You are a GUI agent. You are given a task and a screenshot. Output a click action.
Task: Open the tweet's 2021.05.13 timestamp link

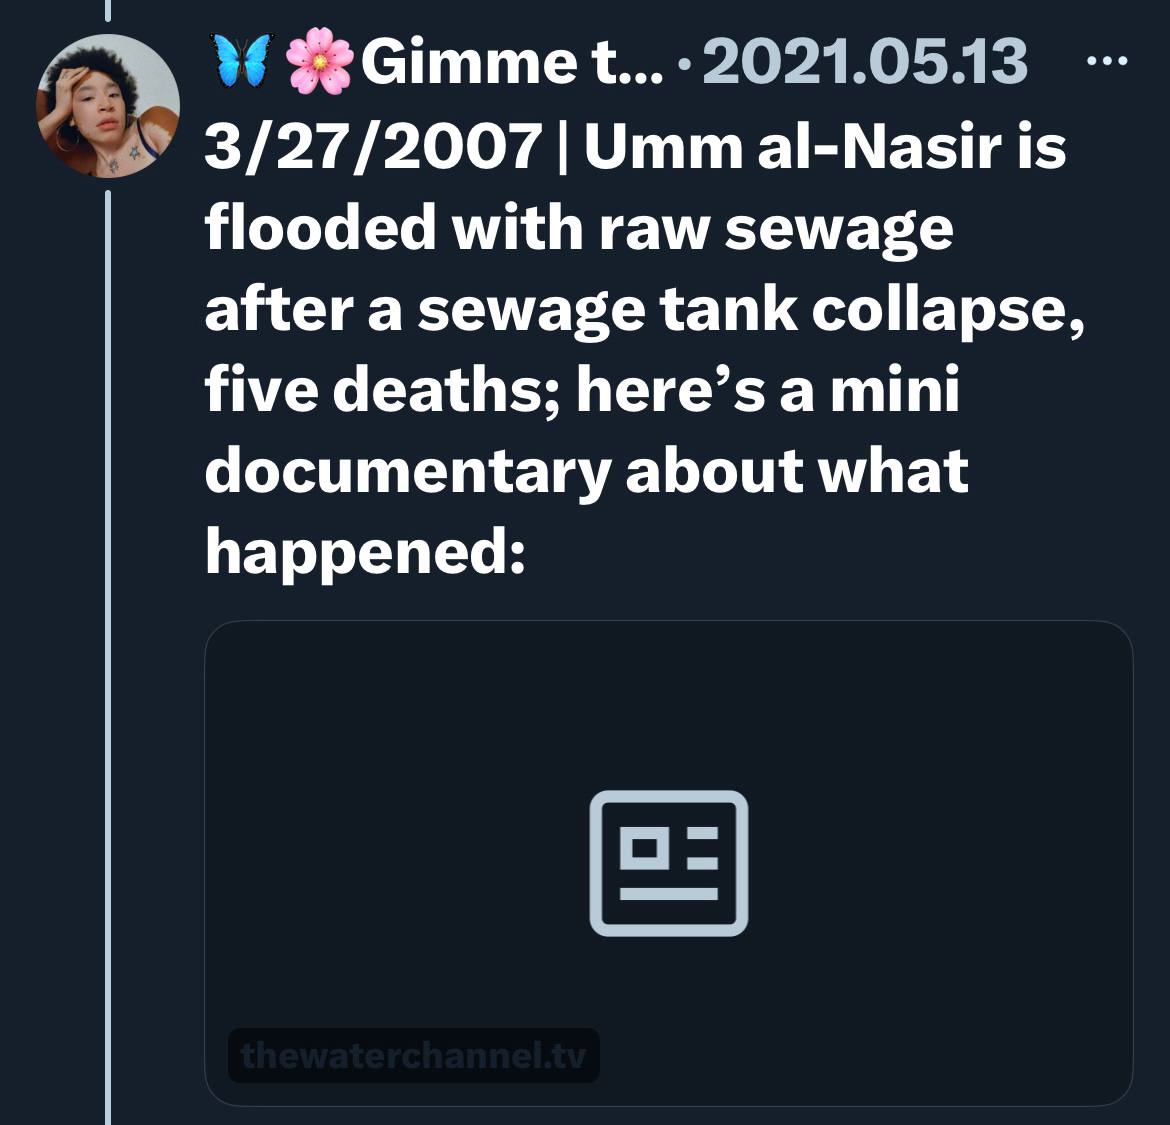coord(866,60)
